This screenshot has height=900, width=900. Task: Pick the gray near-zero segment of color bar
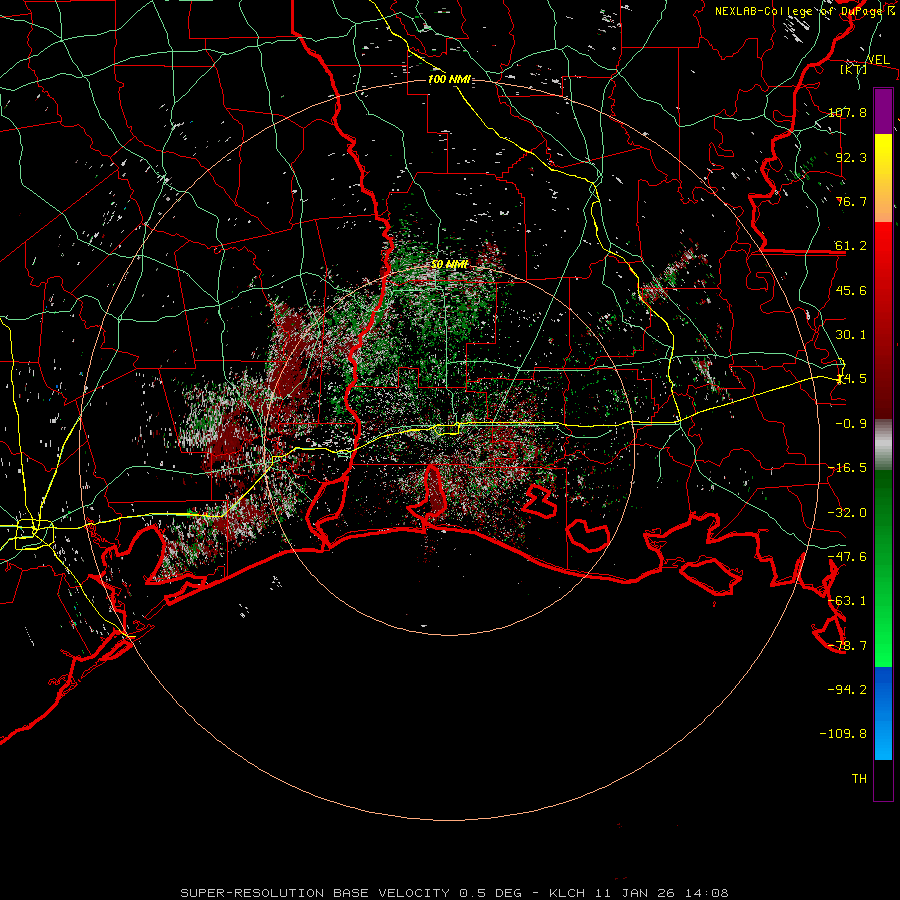click(883, 445)
